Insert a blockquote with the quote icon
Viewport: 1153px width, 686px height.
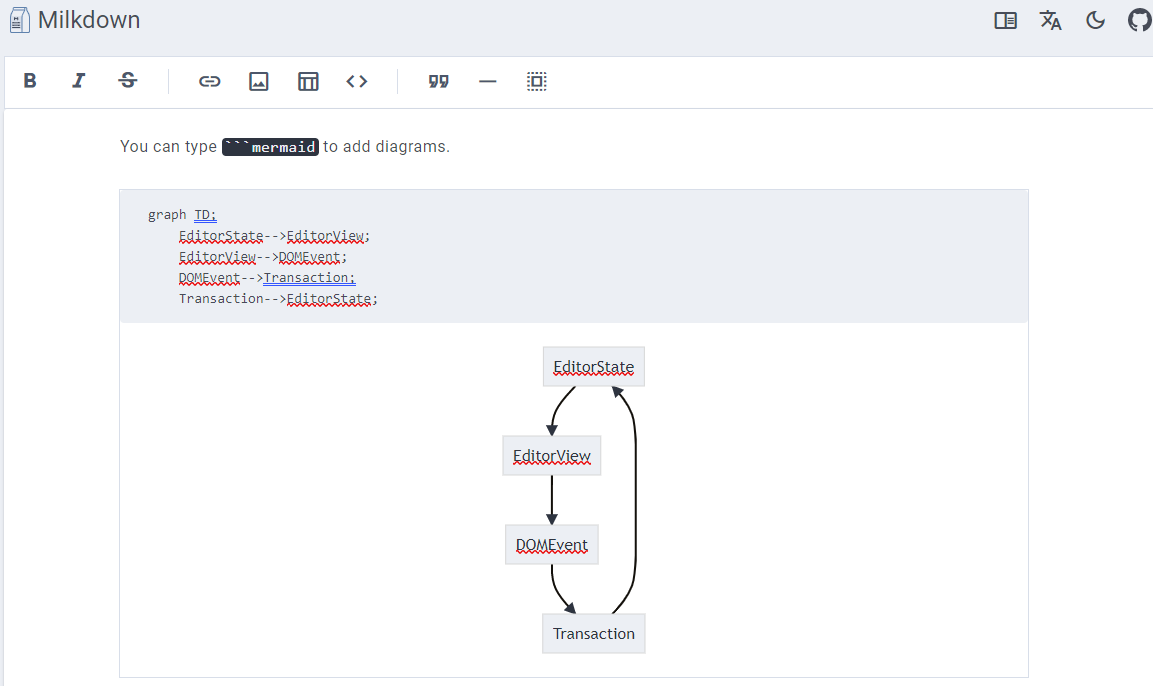point(438,81)
